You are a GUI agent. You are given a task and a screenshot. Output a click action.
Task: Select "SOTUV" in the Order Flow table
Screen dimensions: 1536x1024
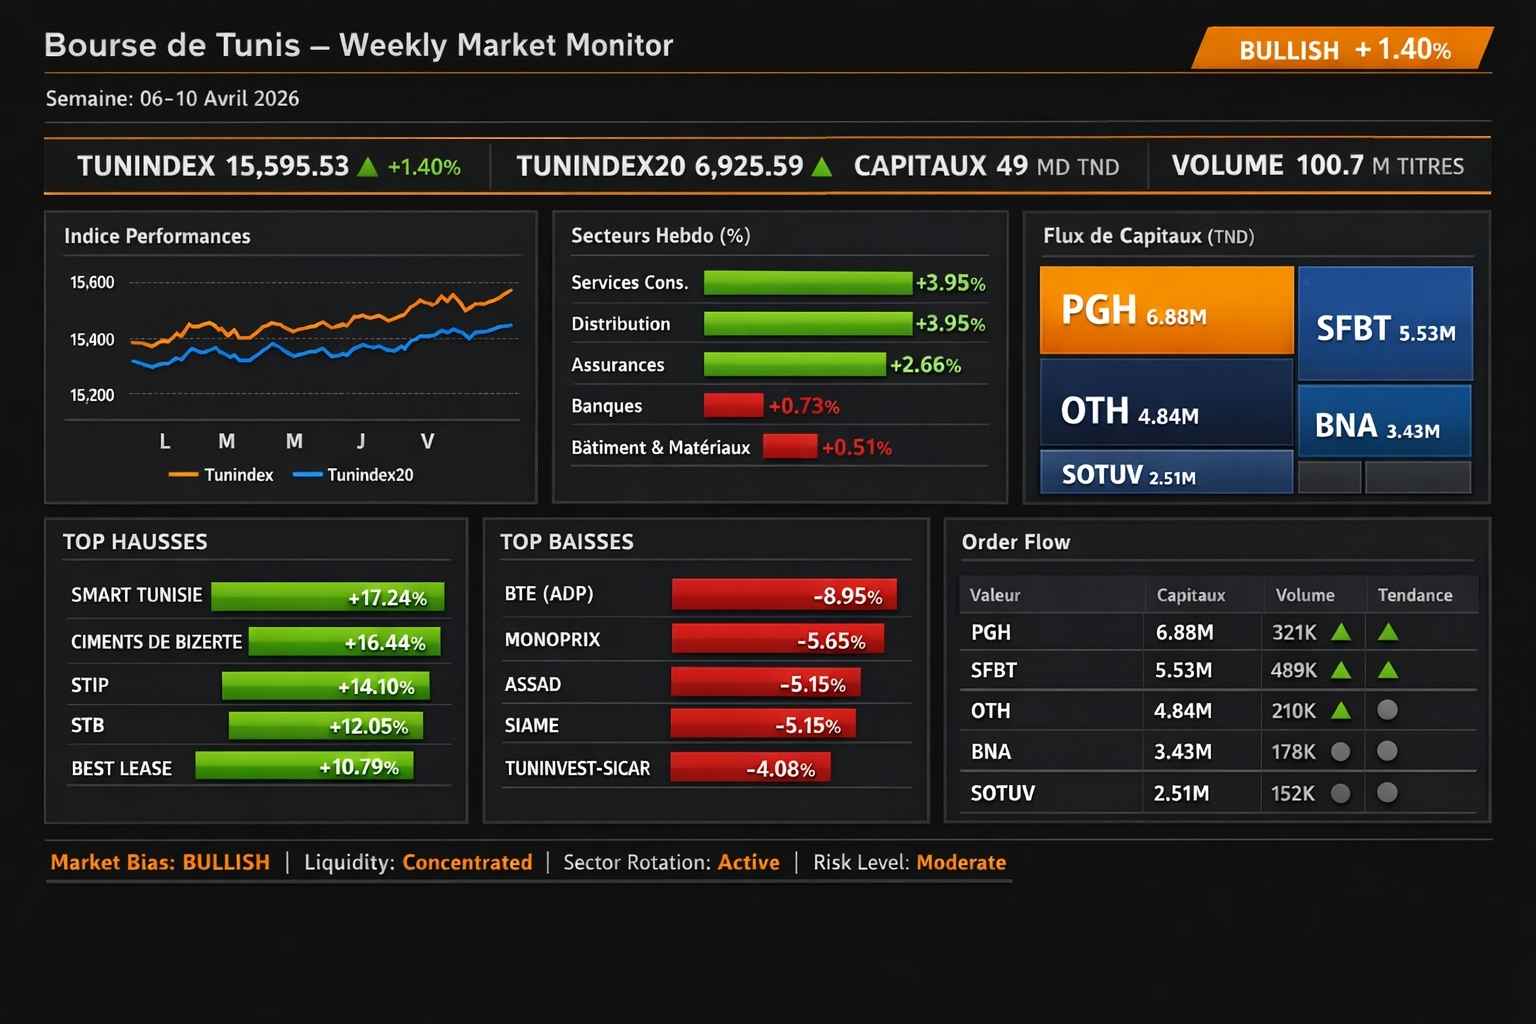coord(1003,793)
